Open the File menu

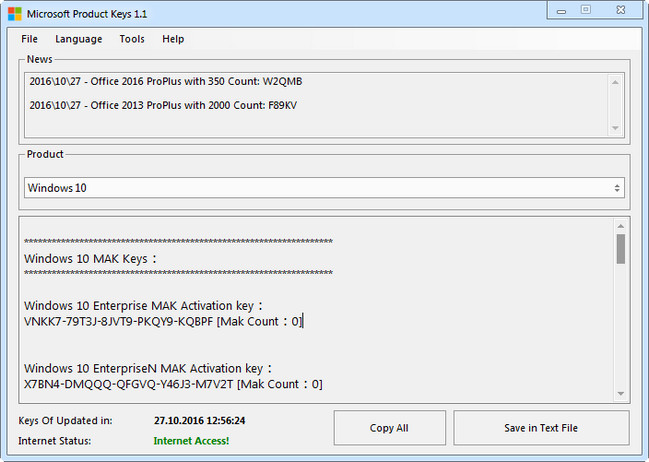(29, 39)
